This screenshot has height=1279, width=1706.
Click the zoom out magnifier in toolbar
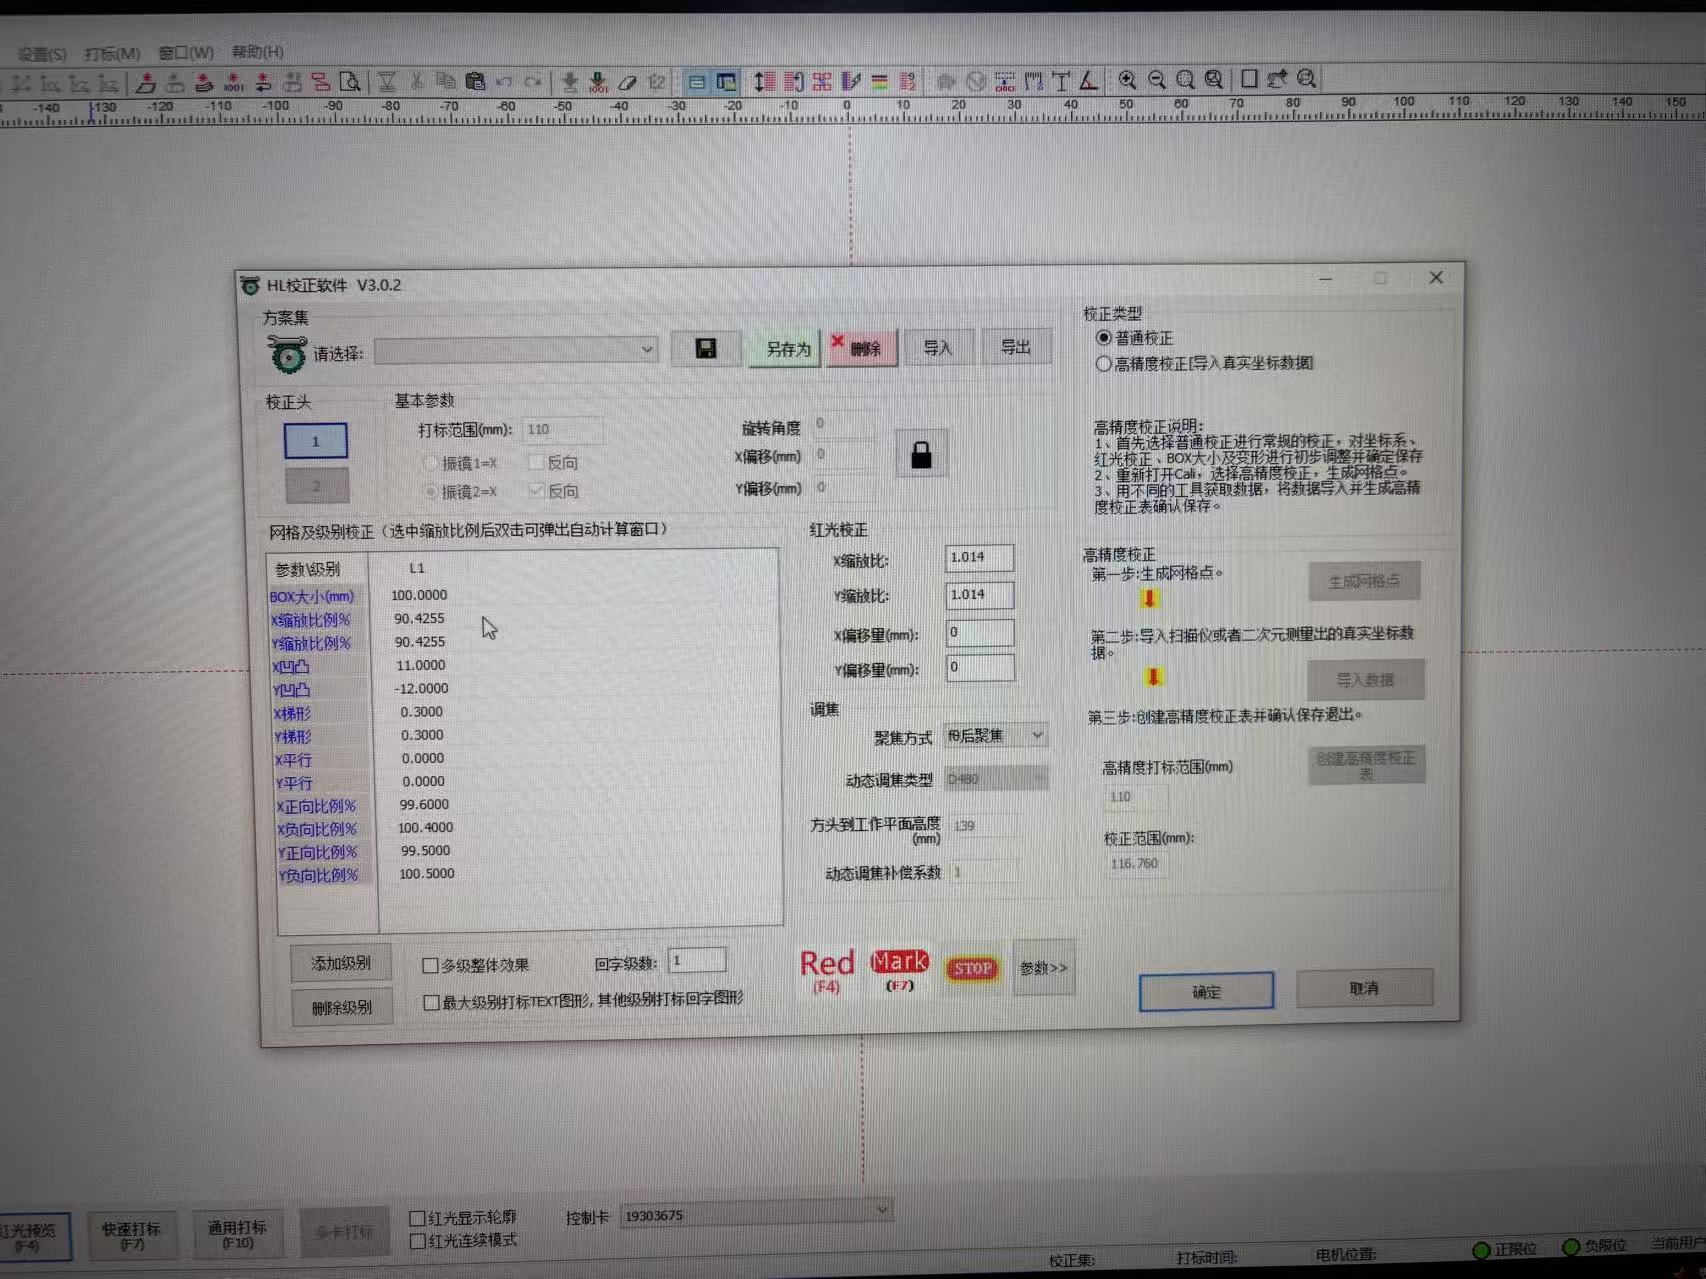(x=1157, y=80)
